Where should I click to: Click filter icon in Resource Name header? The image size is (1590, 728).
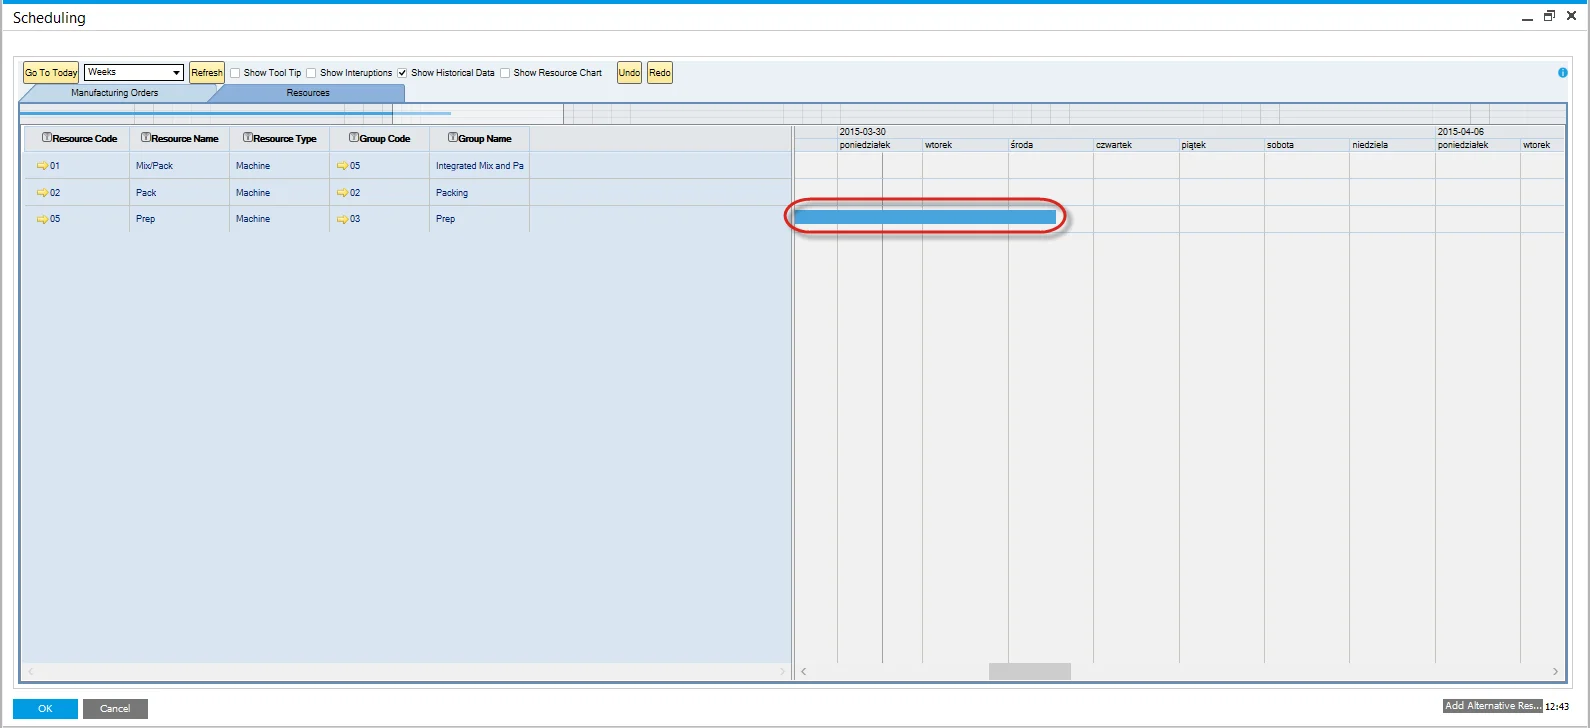(146, 138)
